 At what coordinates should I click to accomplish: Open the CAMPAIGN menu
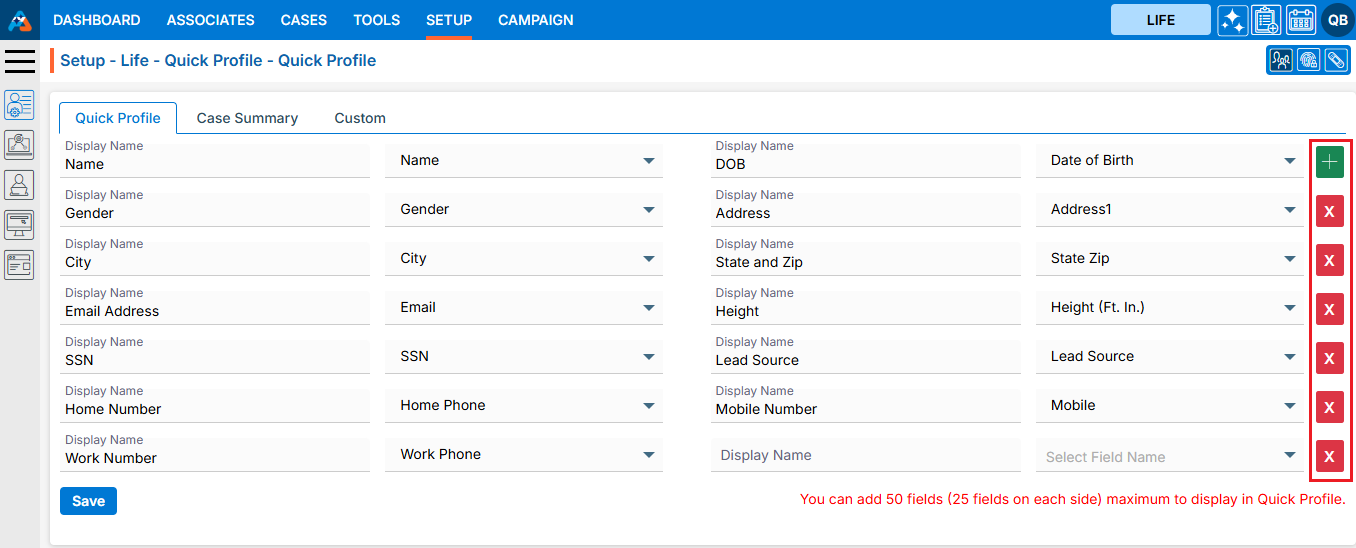pyautogui.click(x=536, y=20)
